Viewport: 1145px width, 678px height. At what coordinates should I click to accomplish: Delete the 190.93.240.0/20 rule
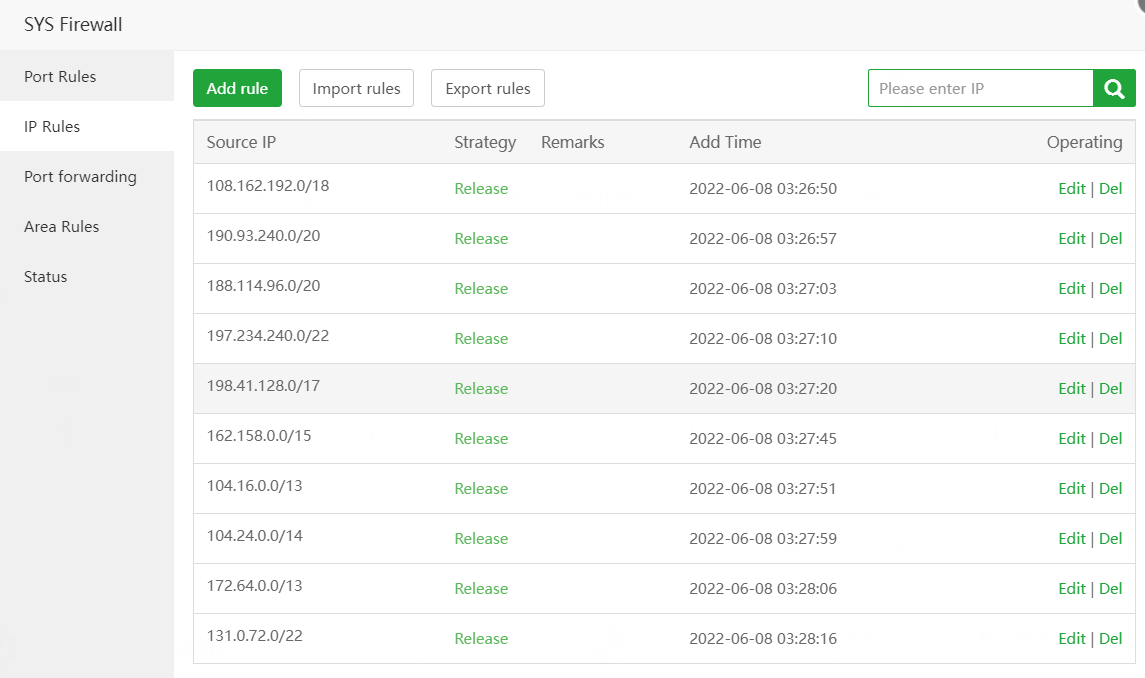(x=1111, y=239)
